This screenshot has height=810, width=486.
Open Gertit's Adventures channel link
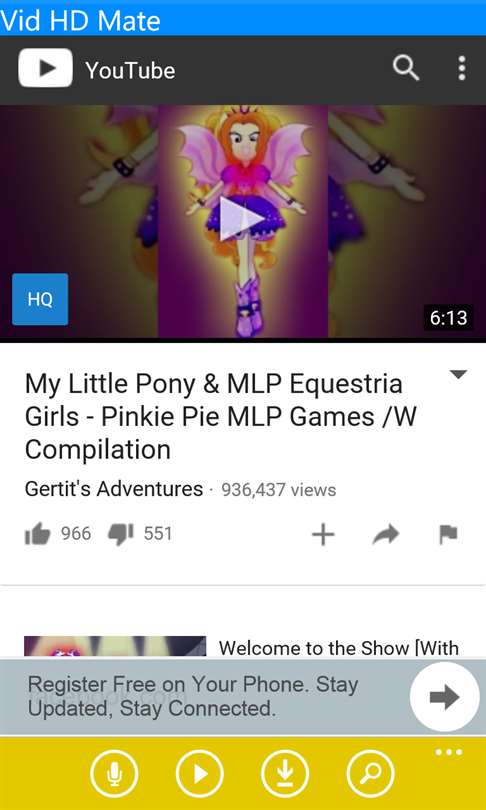tap(114, 489)
